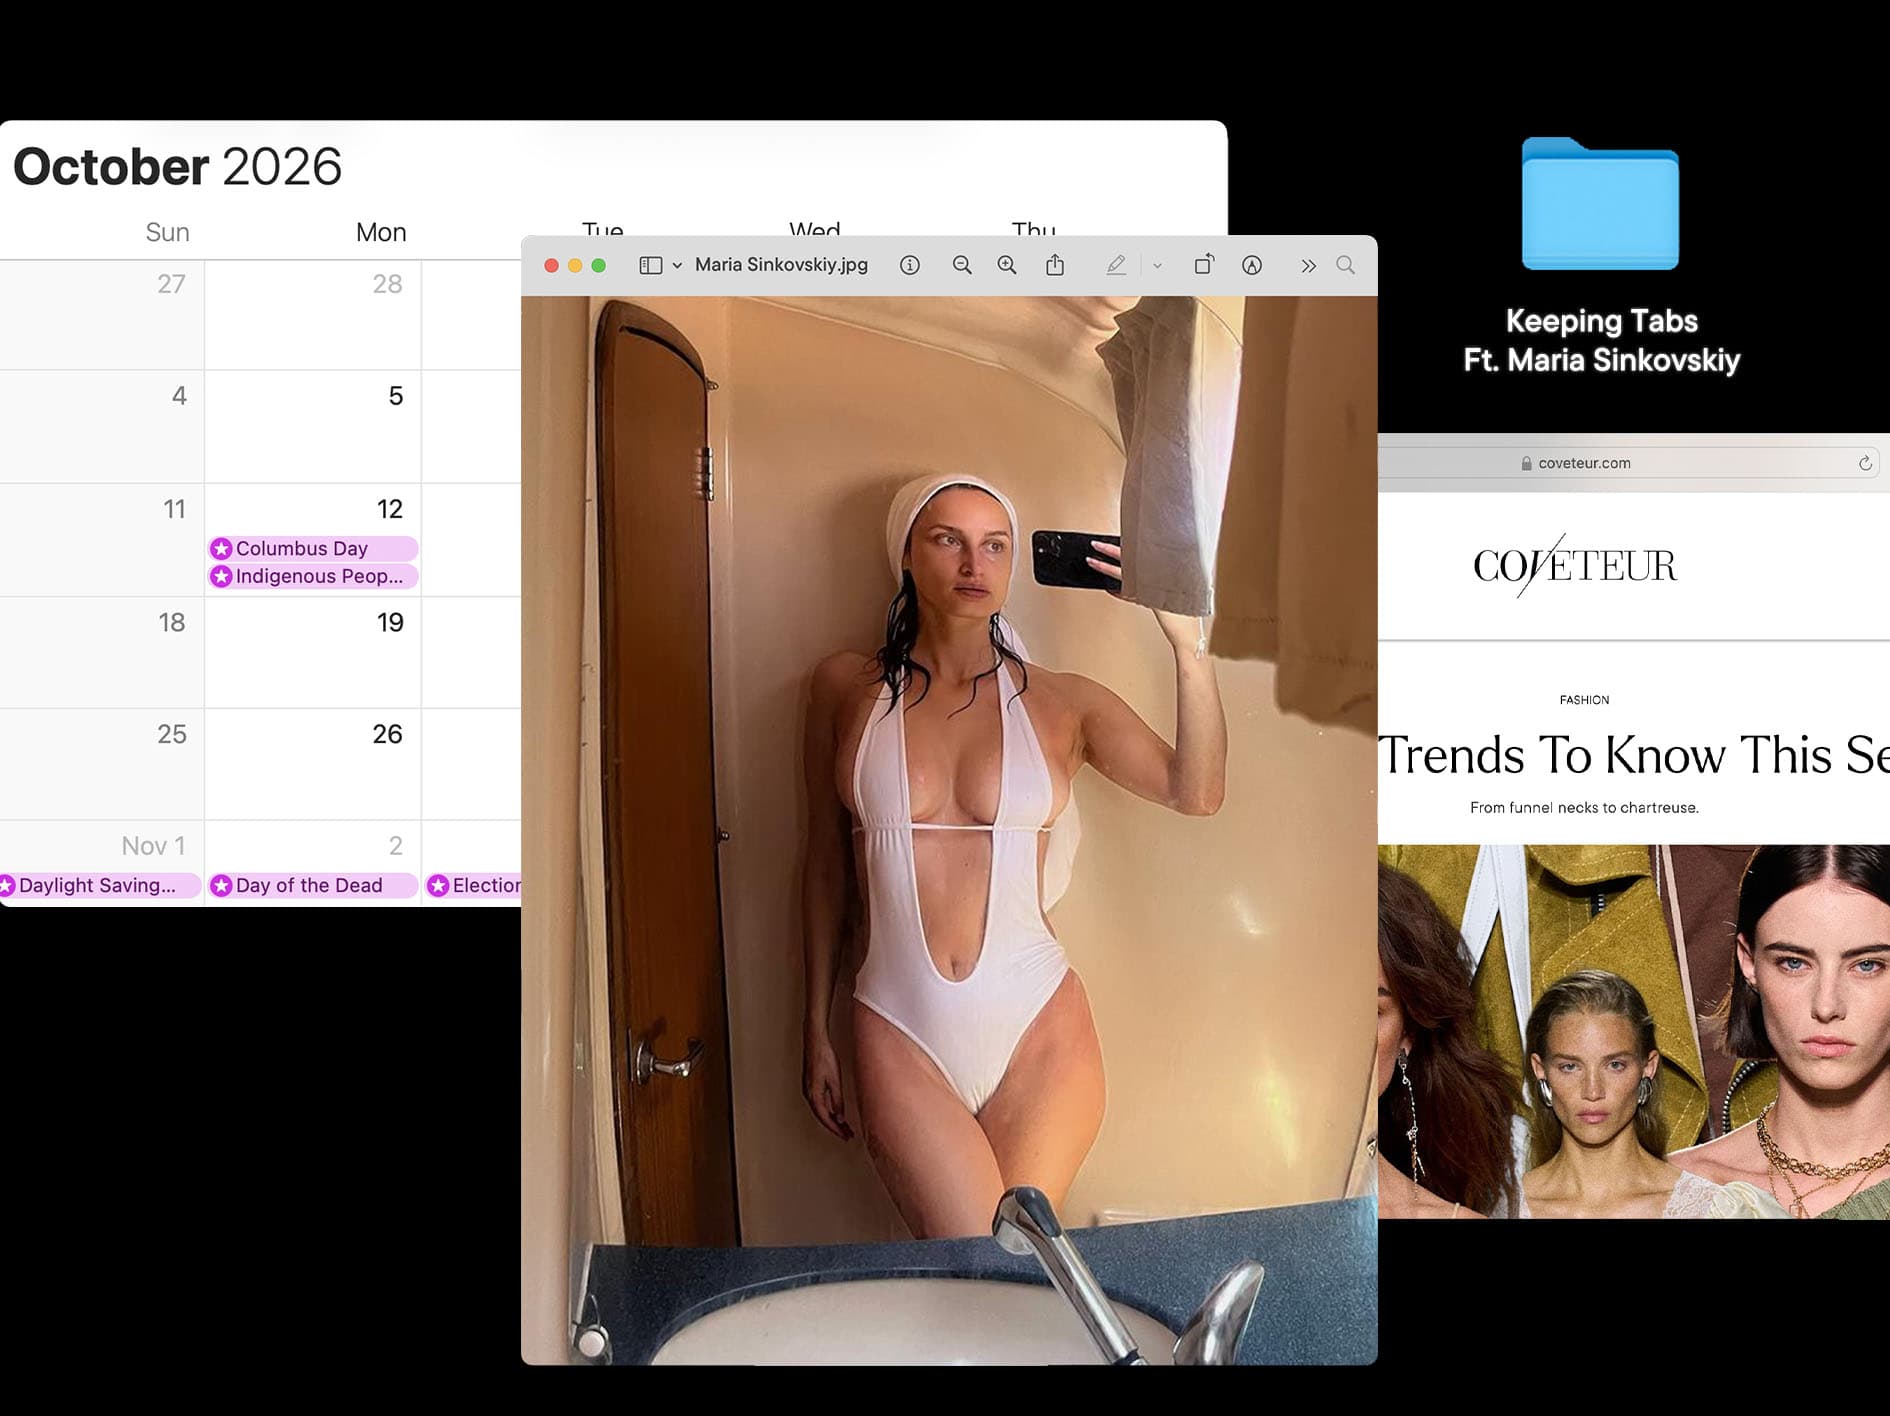Select October 26 in the Calendar grid

tap(313, 765)
